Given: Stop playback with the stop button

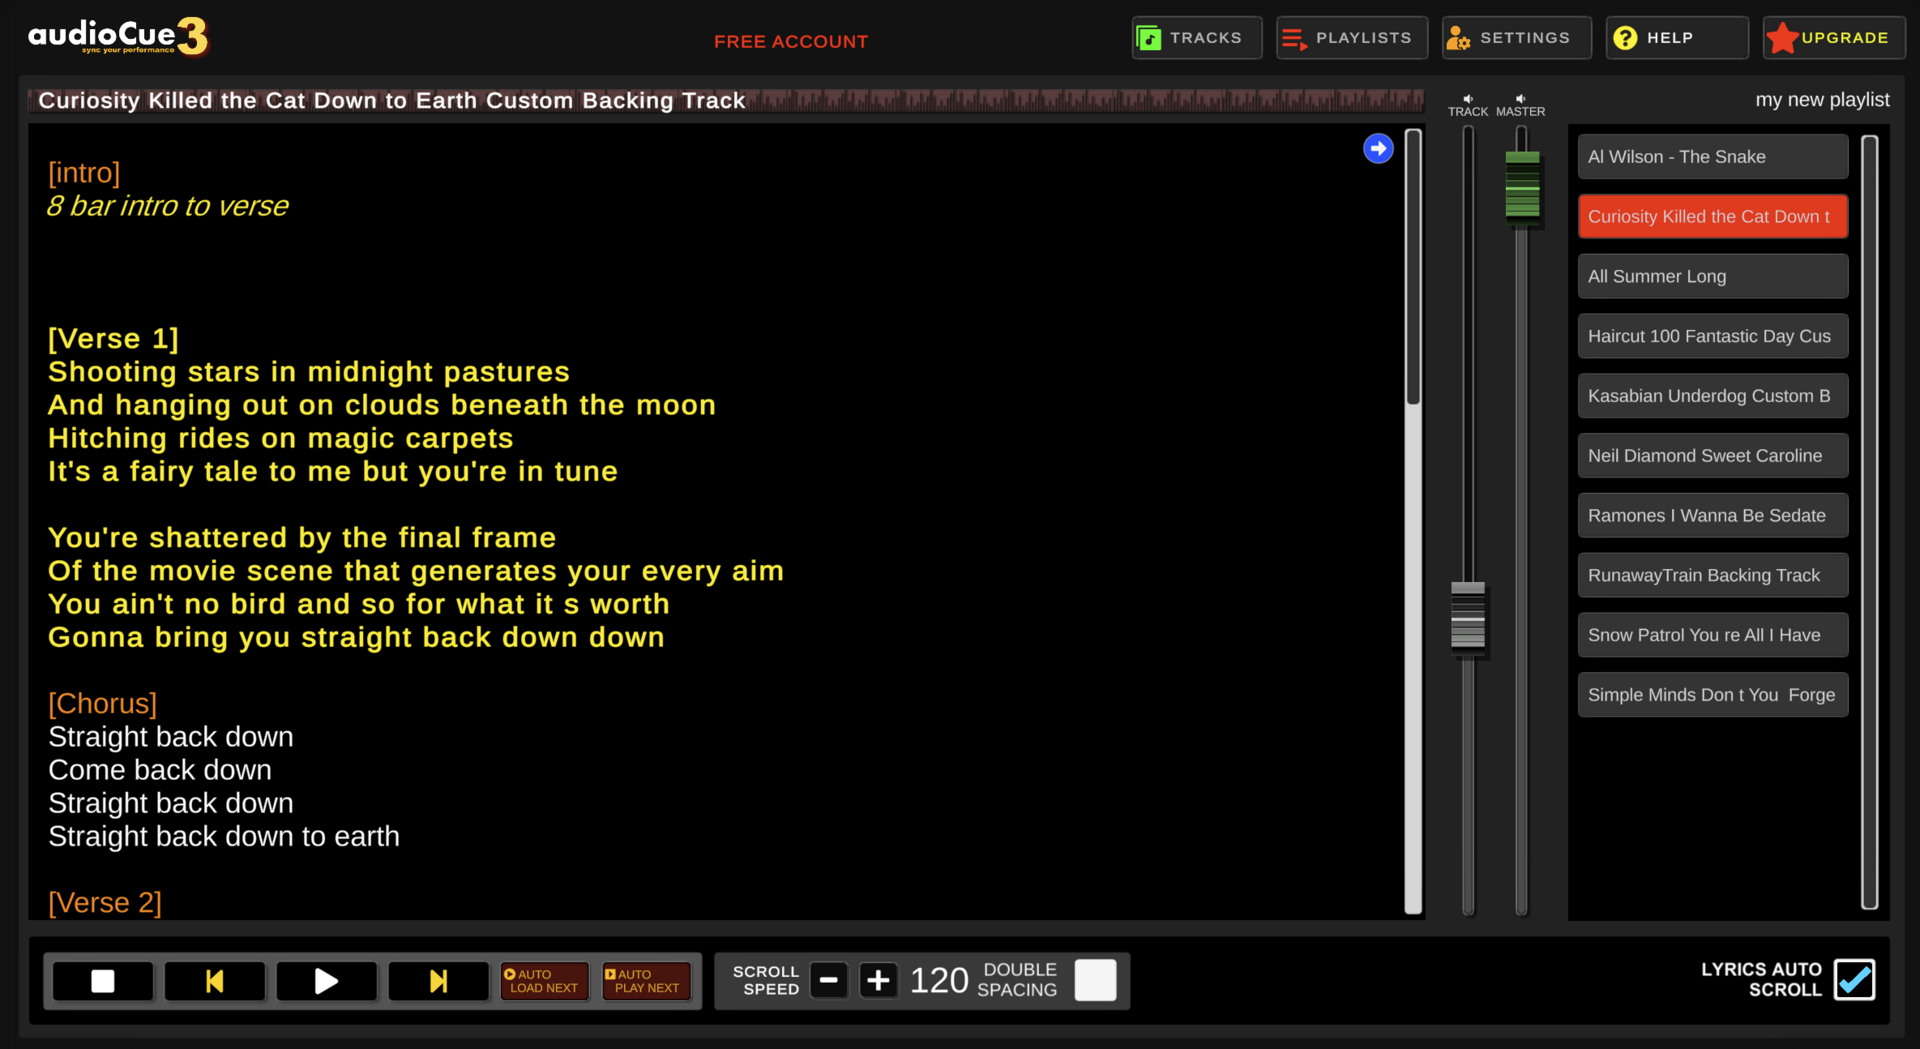Looking at the screenshot, I should pos(103,981).
